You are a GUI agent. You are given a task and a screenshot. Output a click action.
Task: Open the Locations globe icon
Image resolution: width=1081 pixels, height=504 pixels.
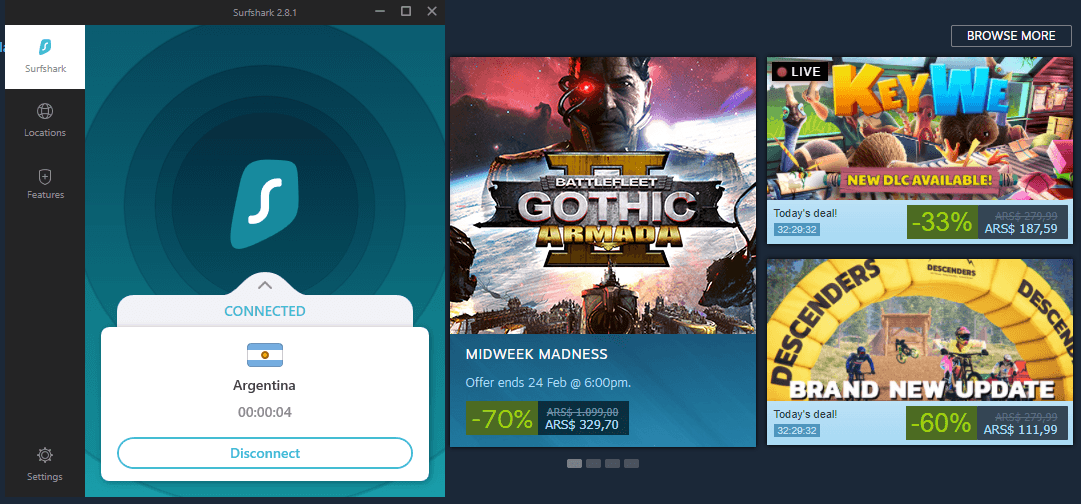coord(45,111)
